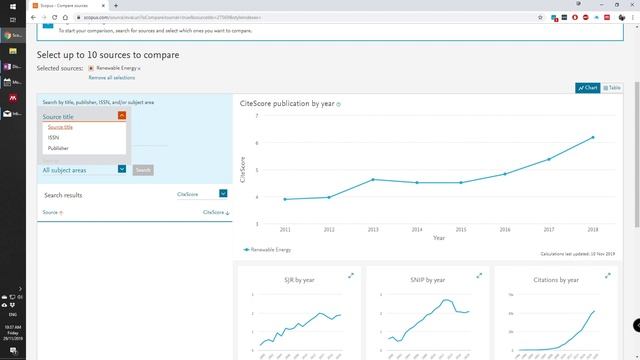This screenshot has height=360, width=640.
Task: Open the Calendar taskbar app
Action: (13, 82)
